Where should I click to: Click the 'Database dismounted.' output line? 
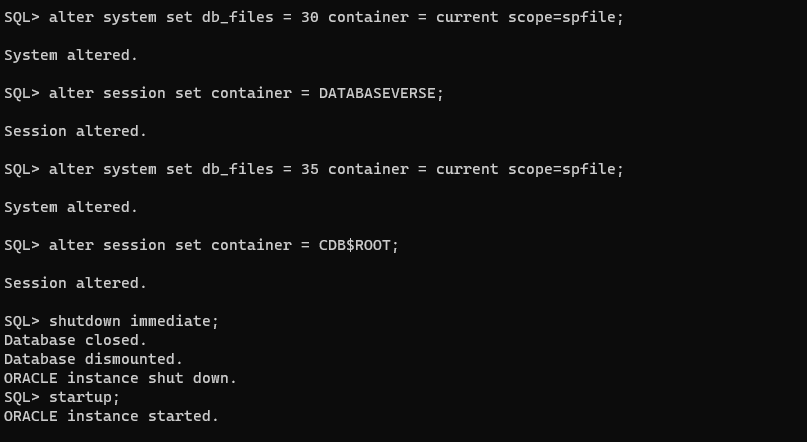(93, 359)
